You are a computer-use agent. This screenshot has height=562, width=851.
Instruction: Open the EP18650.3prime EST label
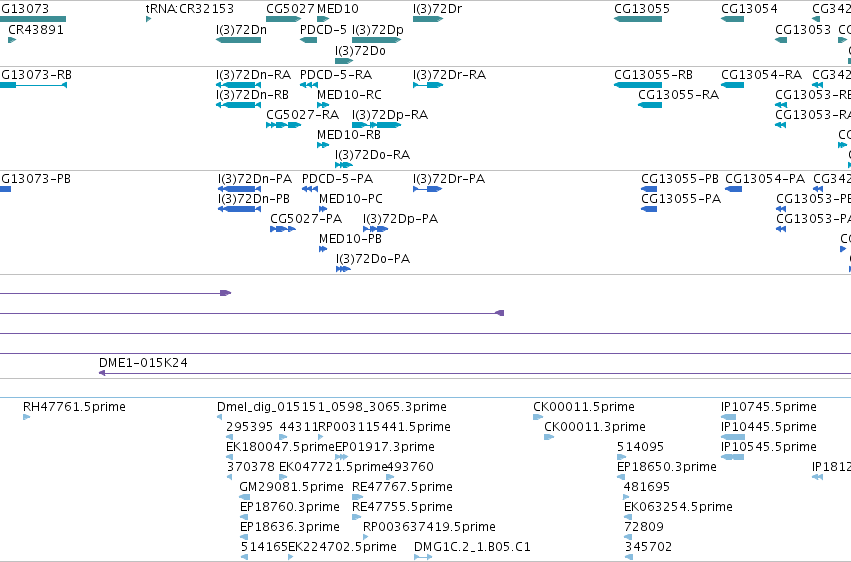point(667,467)
